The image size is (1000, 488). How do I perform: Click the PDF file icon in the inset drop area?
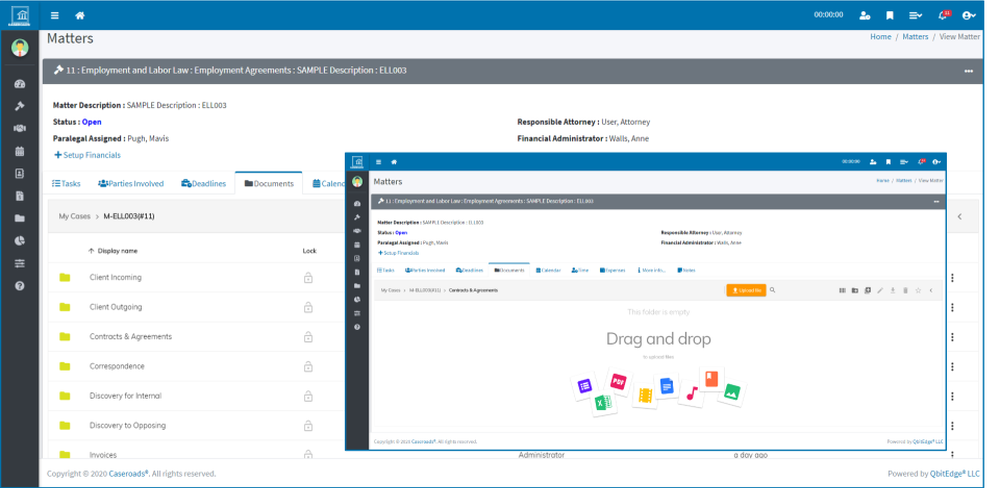[617, 381]
